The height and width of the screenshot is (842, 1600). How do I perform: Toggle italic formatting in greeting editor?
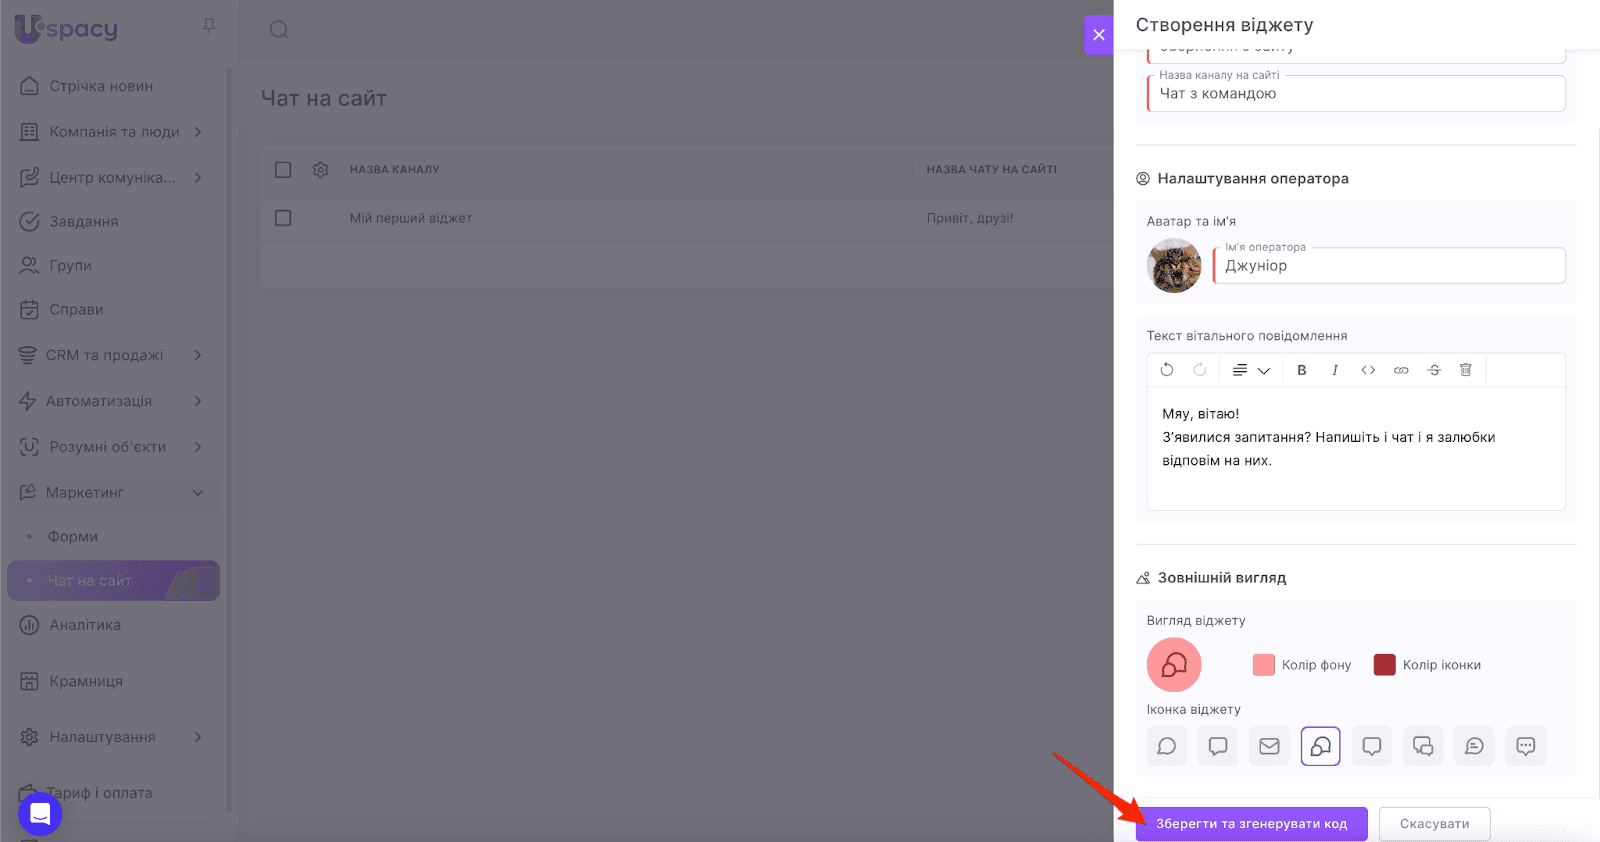1335,370
